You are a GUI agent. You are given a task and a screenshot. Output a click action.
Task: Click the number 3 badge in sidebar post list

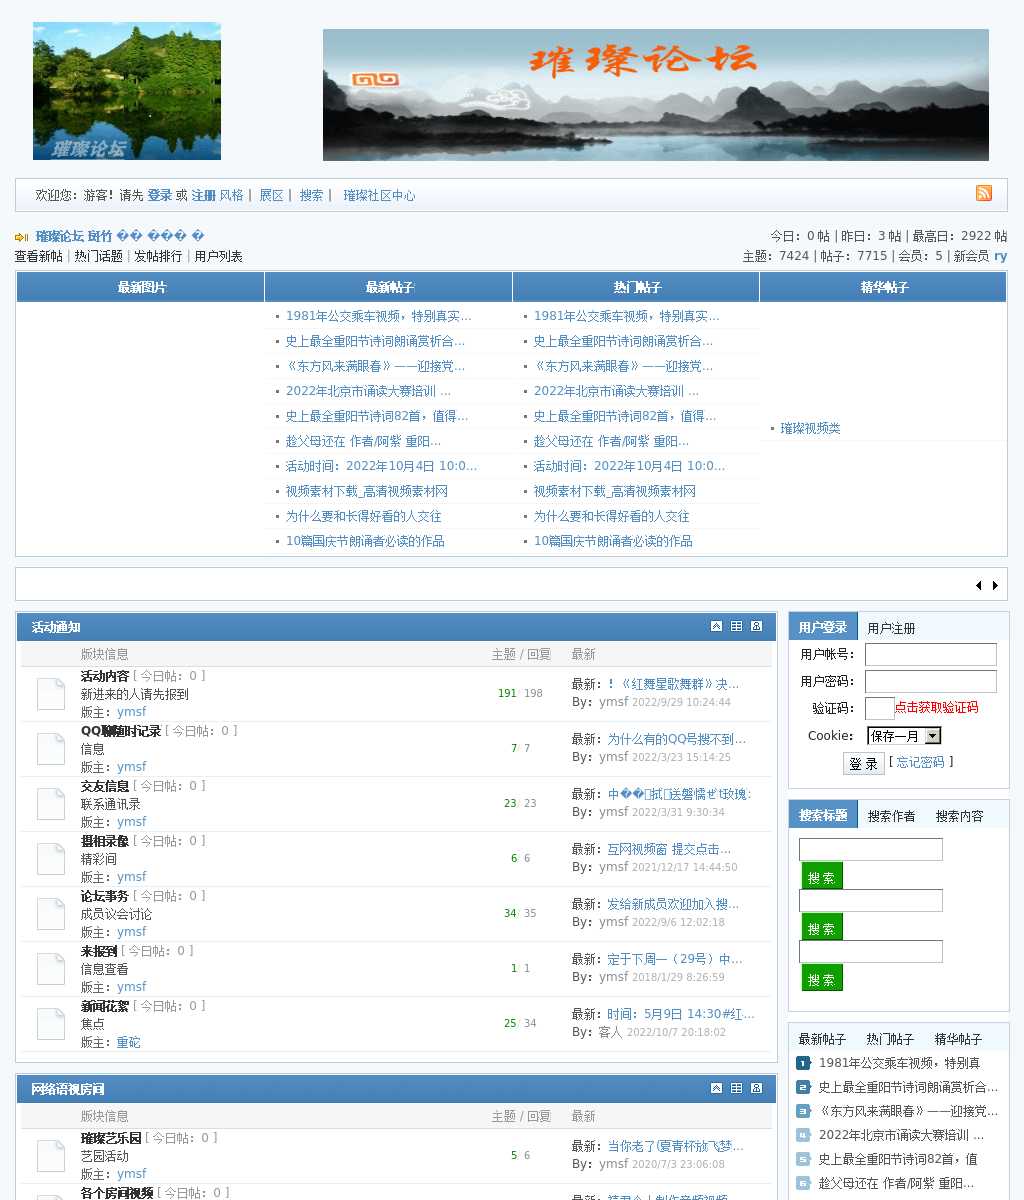803,1111
